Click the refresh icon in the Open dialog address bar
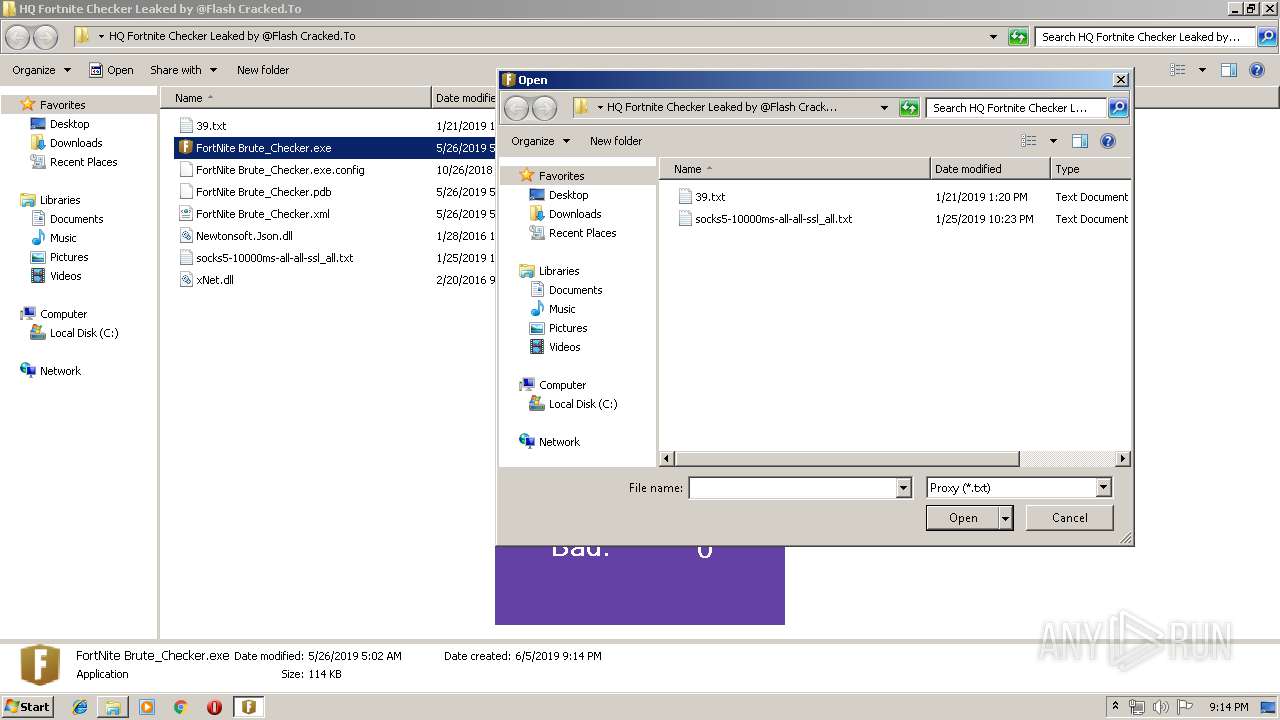 pos(909,108)
